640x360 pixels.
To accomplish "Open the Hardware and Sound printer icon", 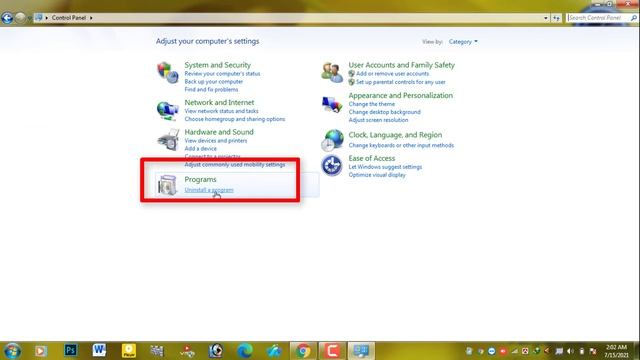I will (168, 139).
